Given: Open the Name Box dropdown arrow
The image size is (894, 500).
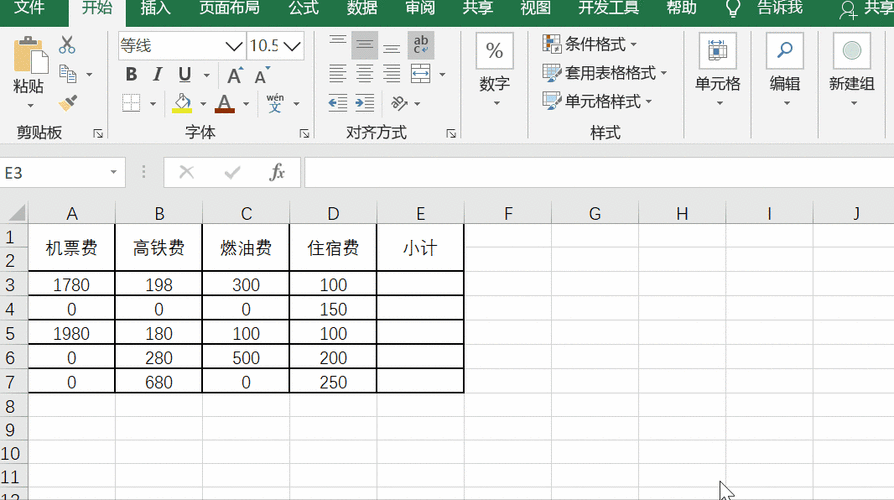Looking at the screenshot, I should [113, 172].
